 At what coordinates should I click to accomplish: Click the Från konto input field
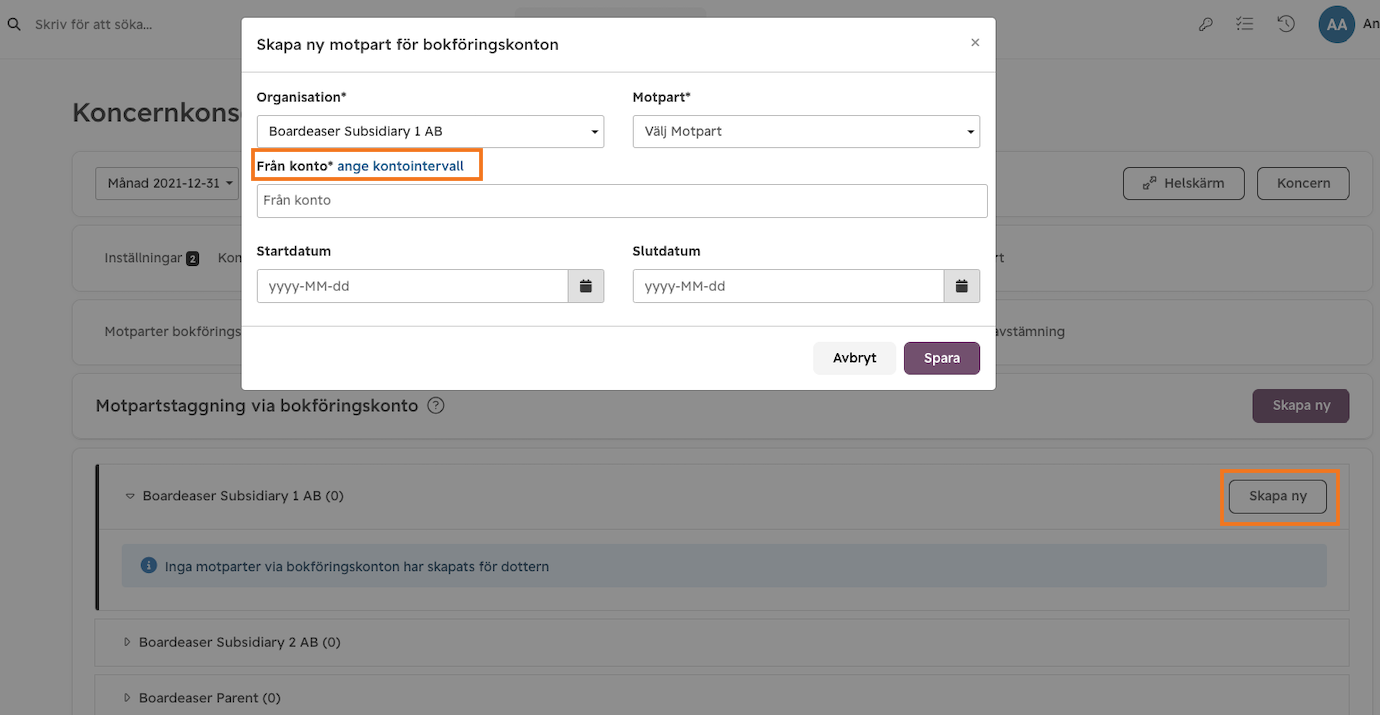click(622, 200)
